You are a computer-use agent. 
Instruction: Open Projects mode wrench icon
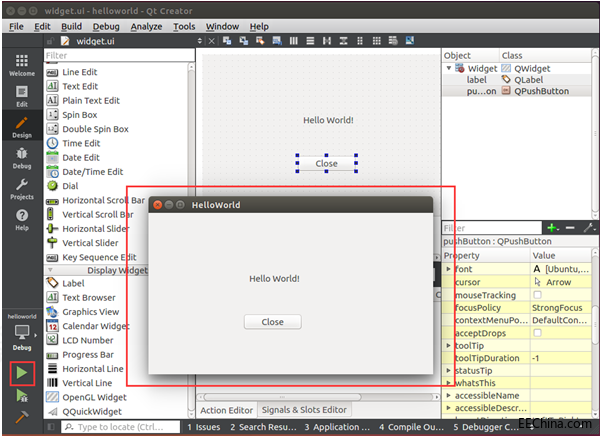click(x=22, y=189)
